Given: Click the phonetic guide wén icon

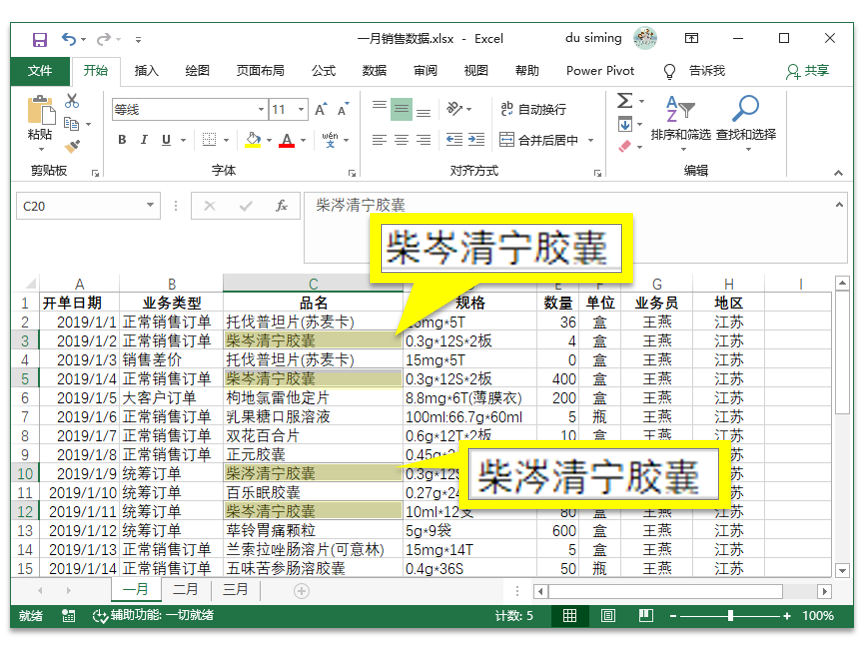Looking at the screenshot, I should click(330, 140).
